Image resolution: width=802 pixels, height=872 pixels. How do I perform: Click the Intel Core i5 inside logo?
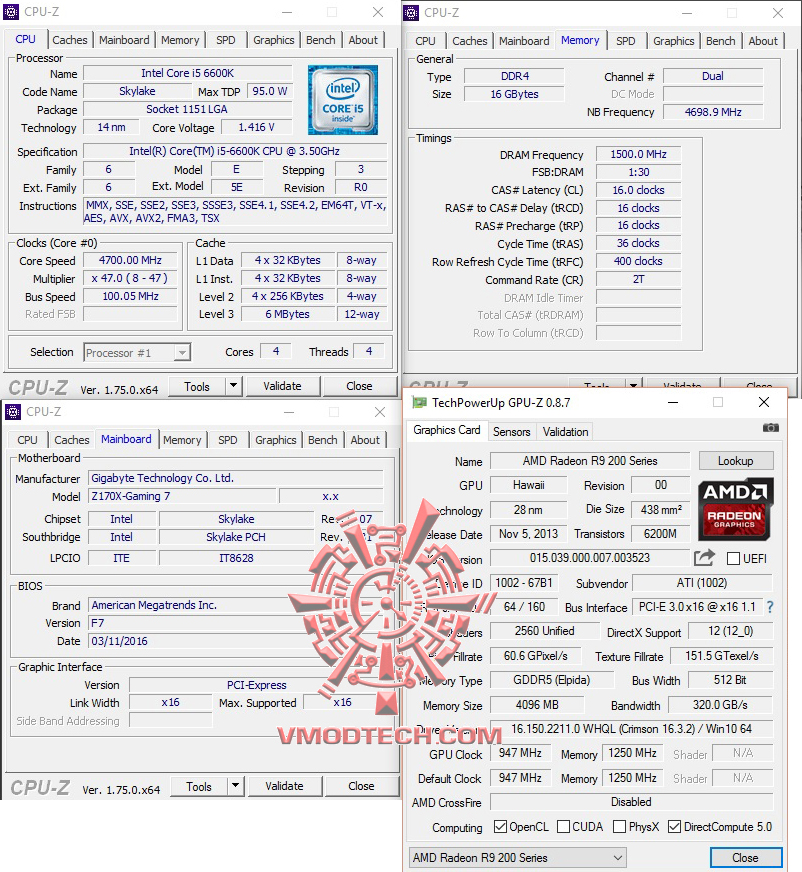[343, 100]
